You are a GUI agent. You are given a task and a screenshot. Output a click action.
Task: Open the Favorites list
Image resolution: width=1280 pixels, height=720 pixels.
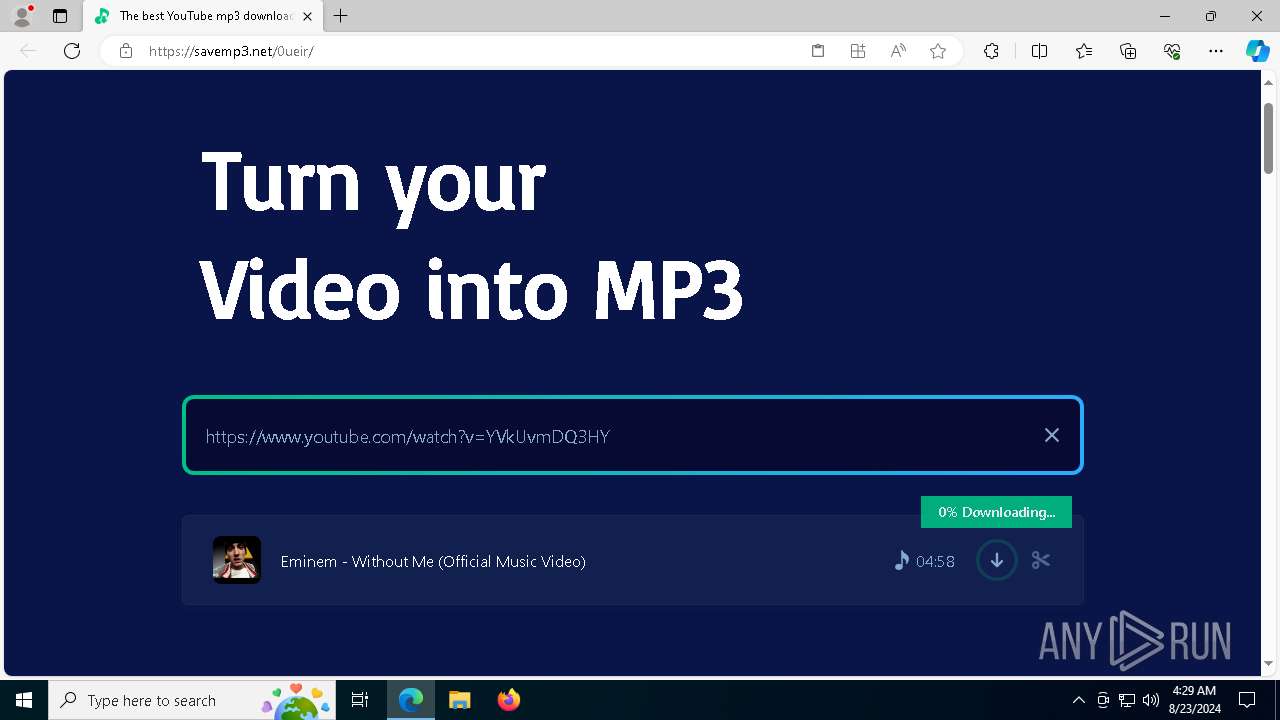pyautogui.click(x=1084, y=51)
